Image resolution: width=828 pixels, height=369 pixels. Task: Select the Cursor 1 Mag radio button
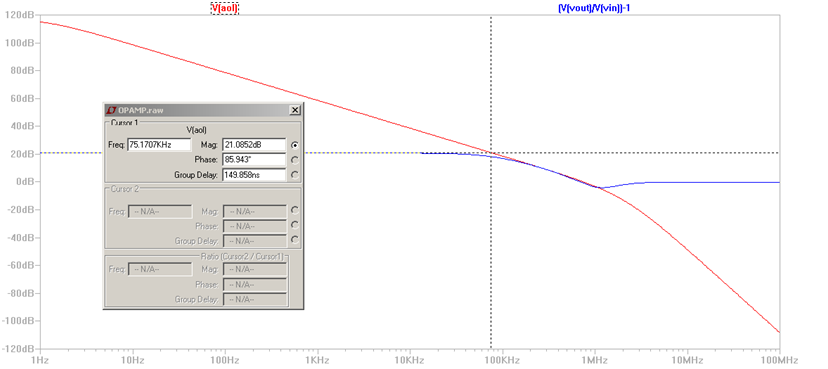pos(295,145)
